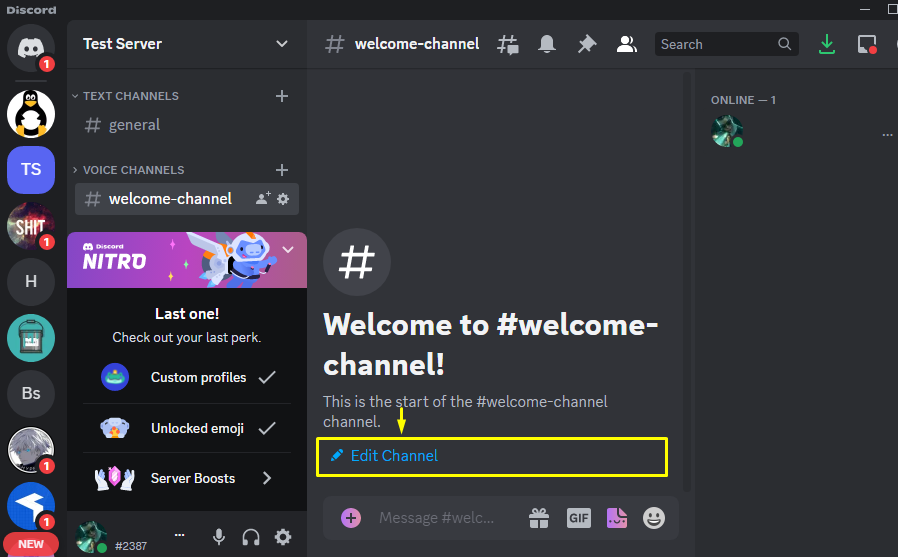Open the emoji picker
The height and width of the screenshot is (557, 898).
click(x=653, y=518)
